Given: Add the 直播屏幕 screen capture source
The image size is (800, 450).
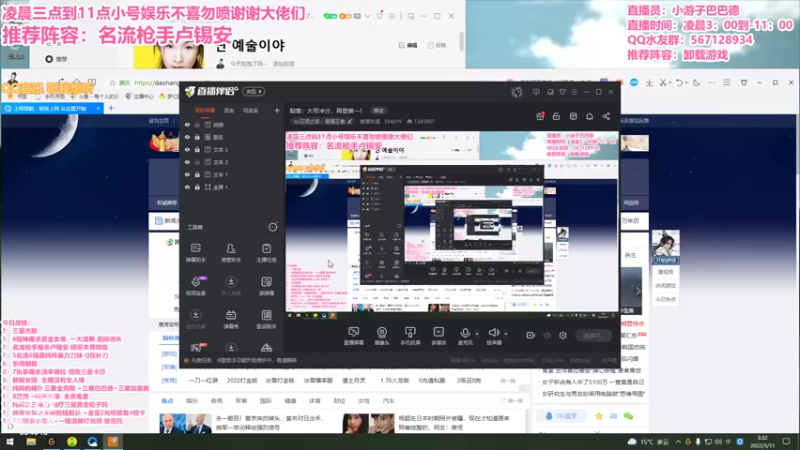Looking at the screenshot, I should tap(354, 336).
